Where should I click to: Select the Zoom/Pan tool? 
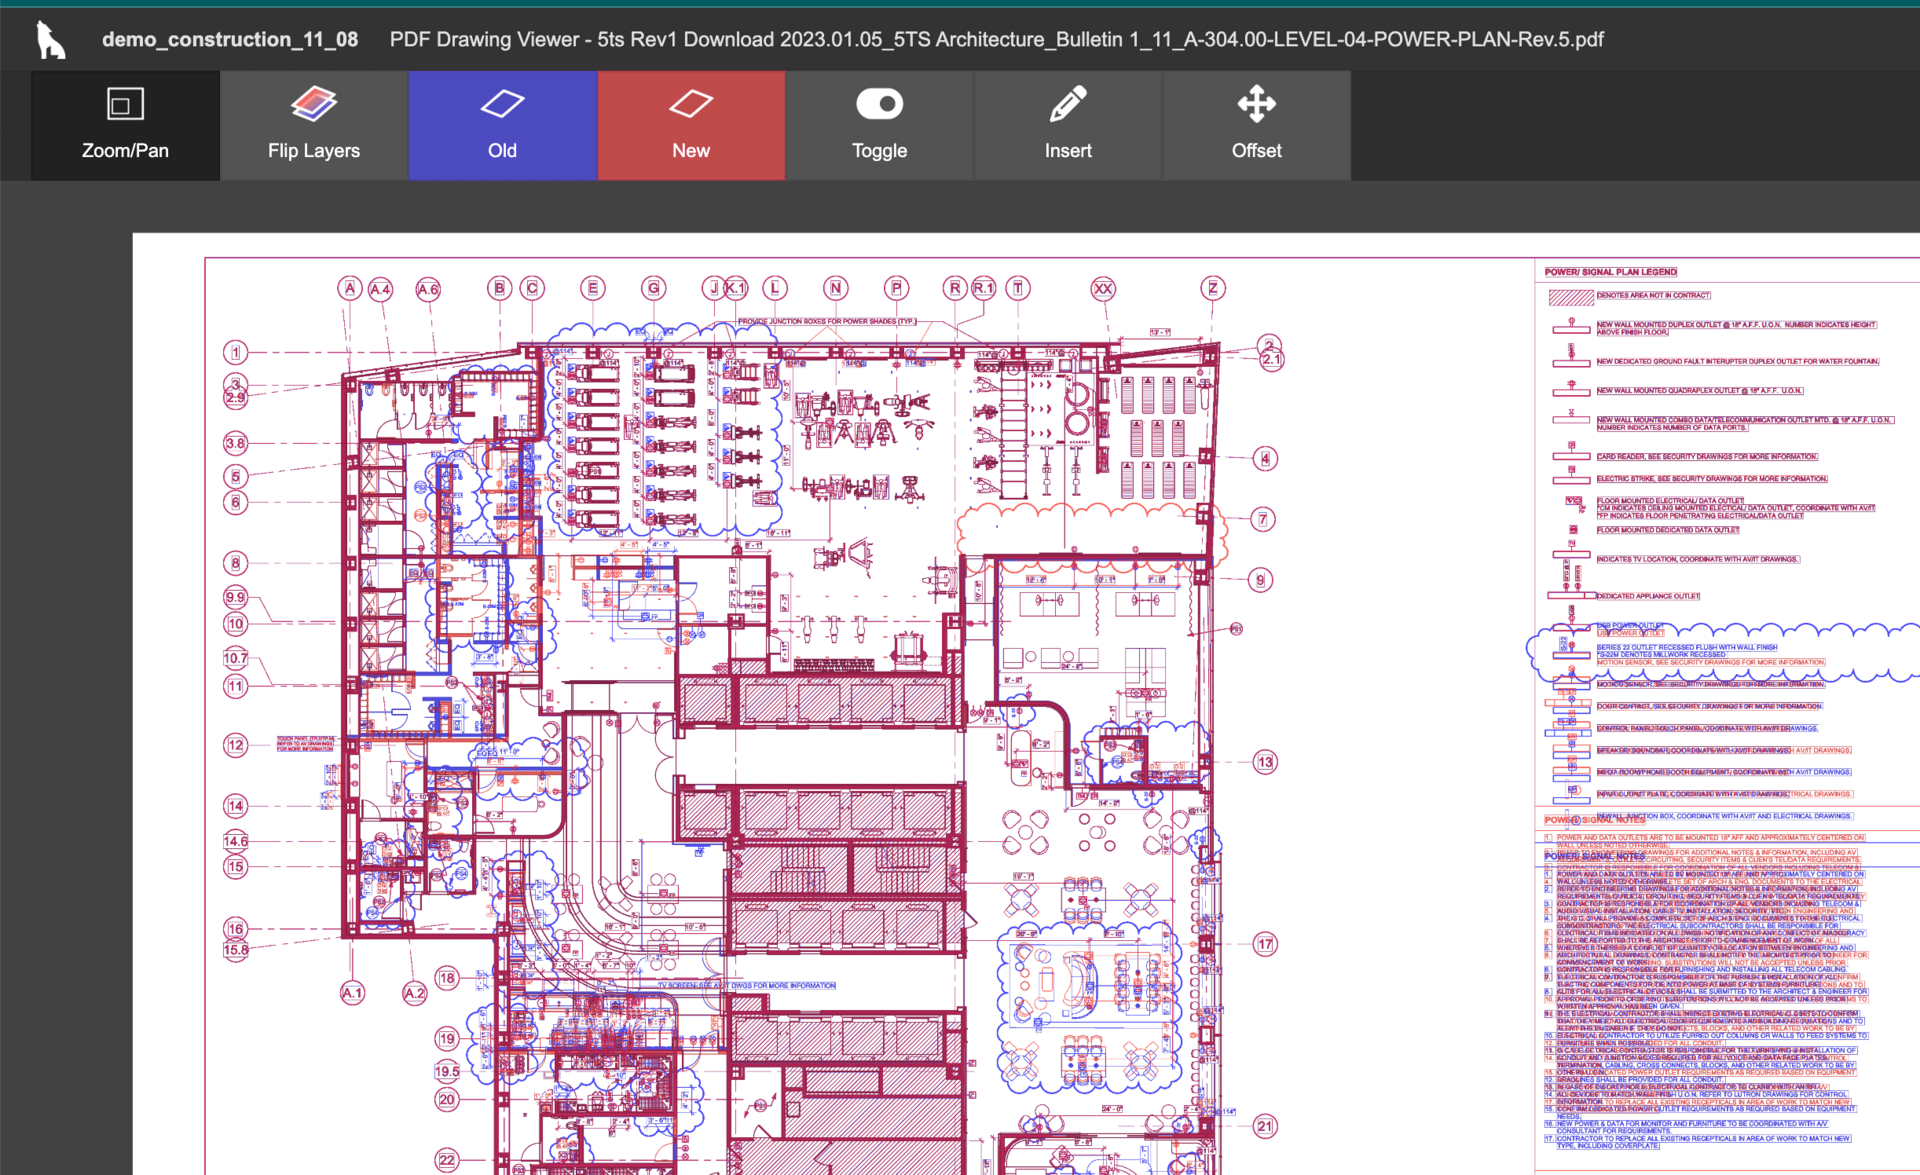click(x=125, y=125)
